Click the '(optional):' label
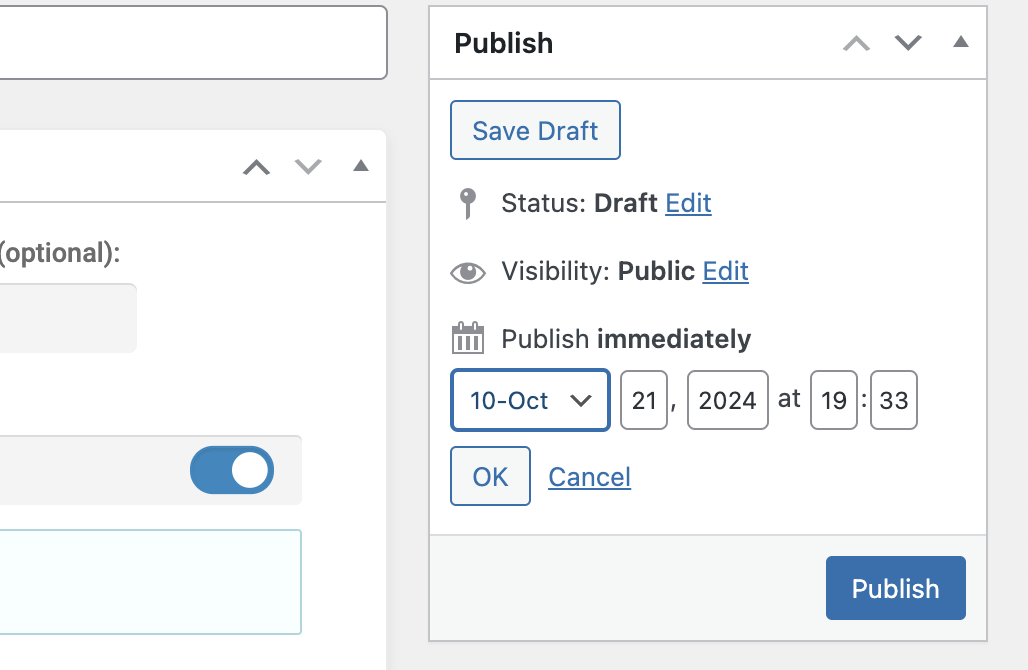 pyautogui.click(x=60, y=253)
